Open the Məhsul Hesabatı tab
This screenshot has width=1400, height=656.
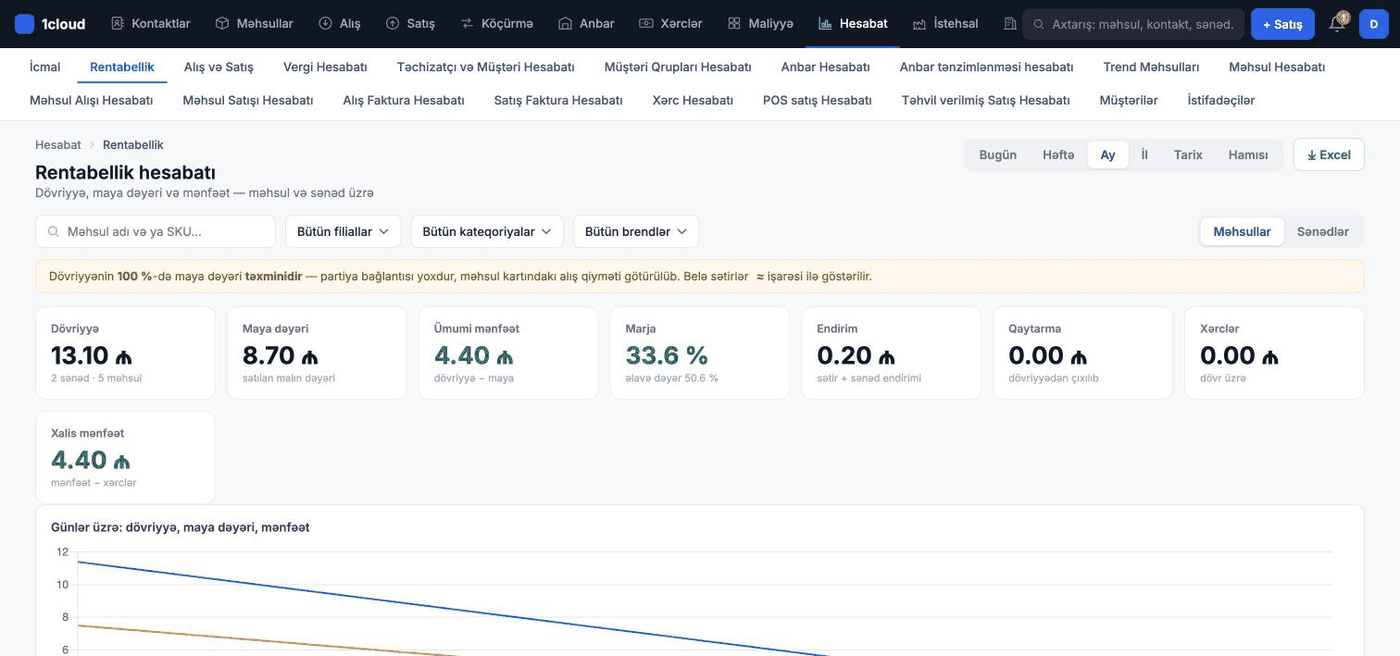[x=1277, y=67]
